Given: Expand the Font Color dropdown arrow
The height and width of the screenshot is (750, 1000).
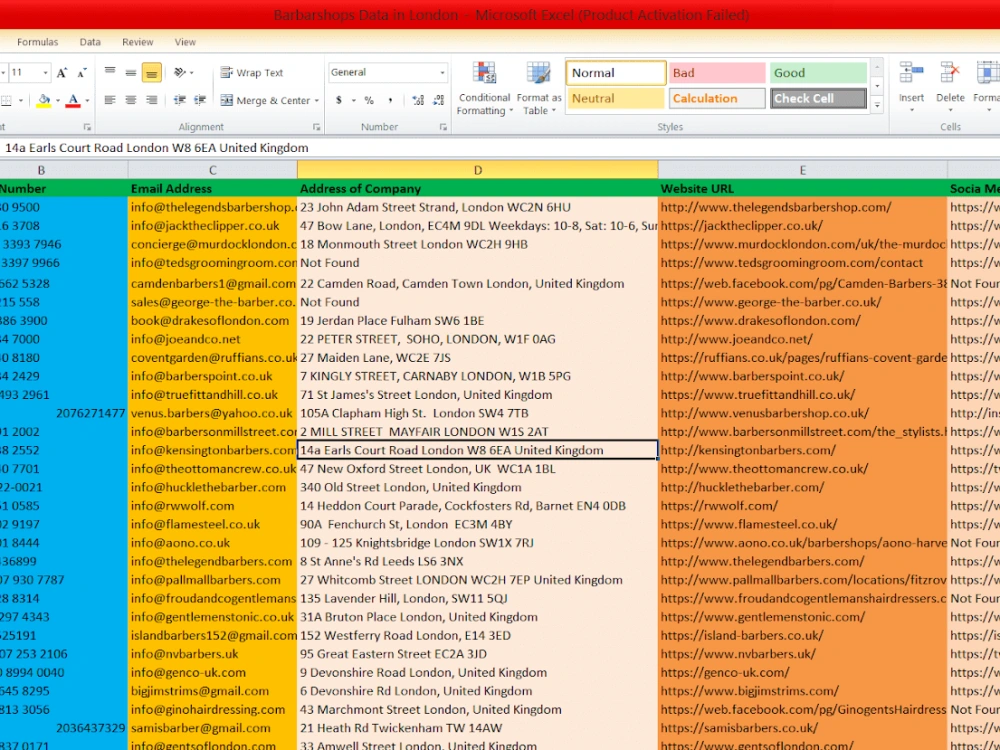Looking at the screenshot, I should 87,101.
